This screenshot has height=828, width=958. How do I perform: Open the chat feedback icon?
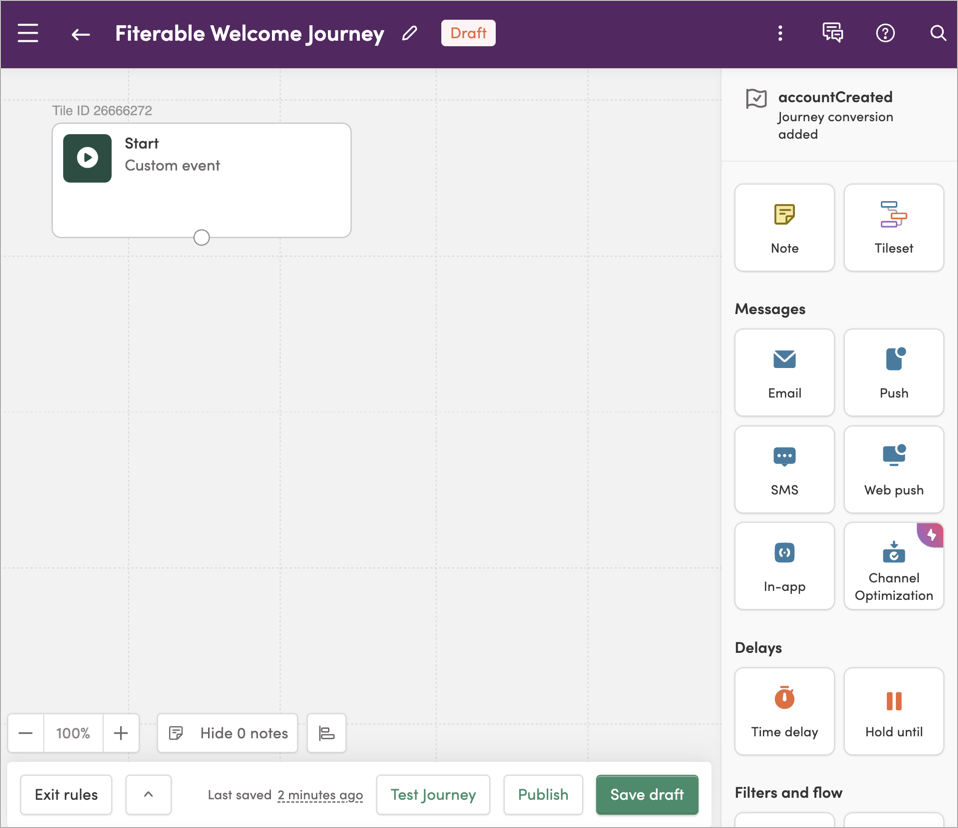tap(832, 33)
